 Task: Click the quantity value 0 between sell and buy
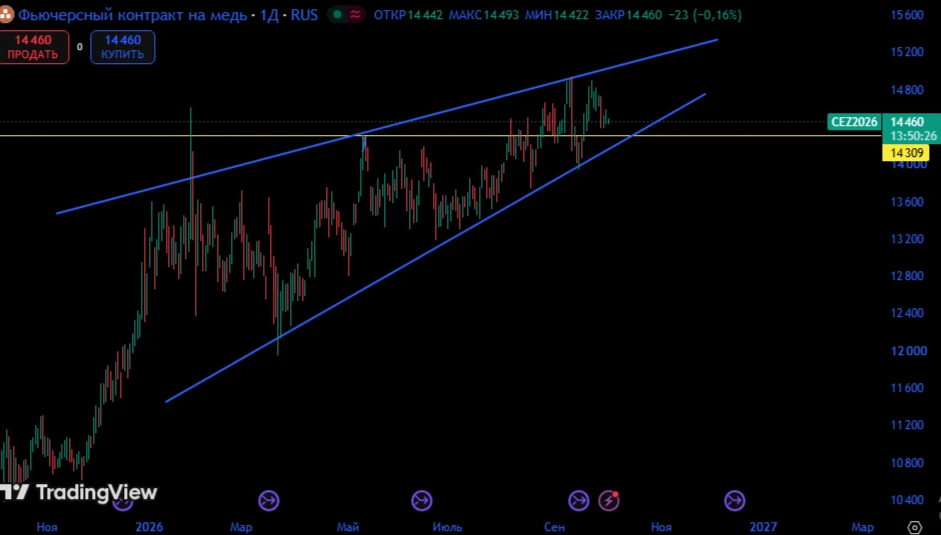pos(79,47)
